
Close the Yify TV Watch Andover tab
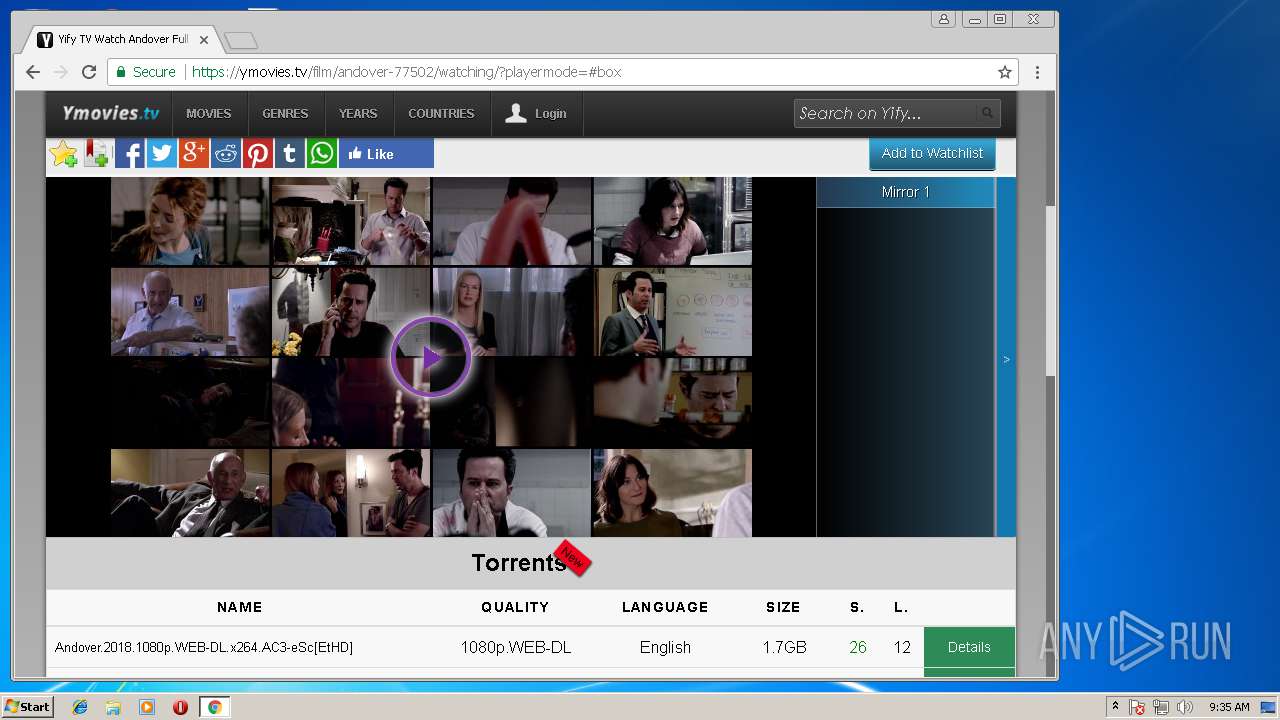tap(204, 40)
